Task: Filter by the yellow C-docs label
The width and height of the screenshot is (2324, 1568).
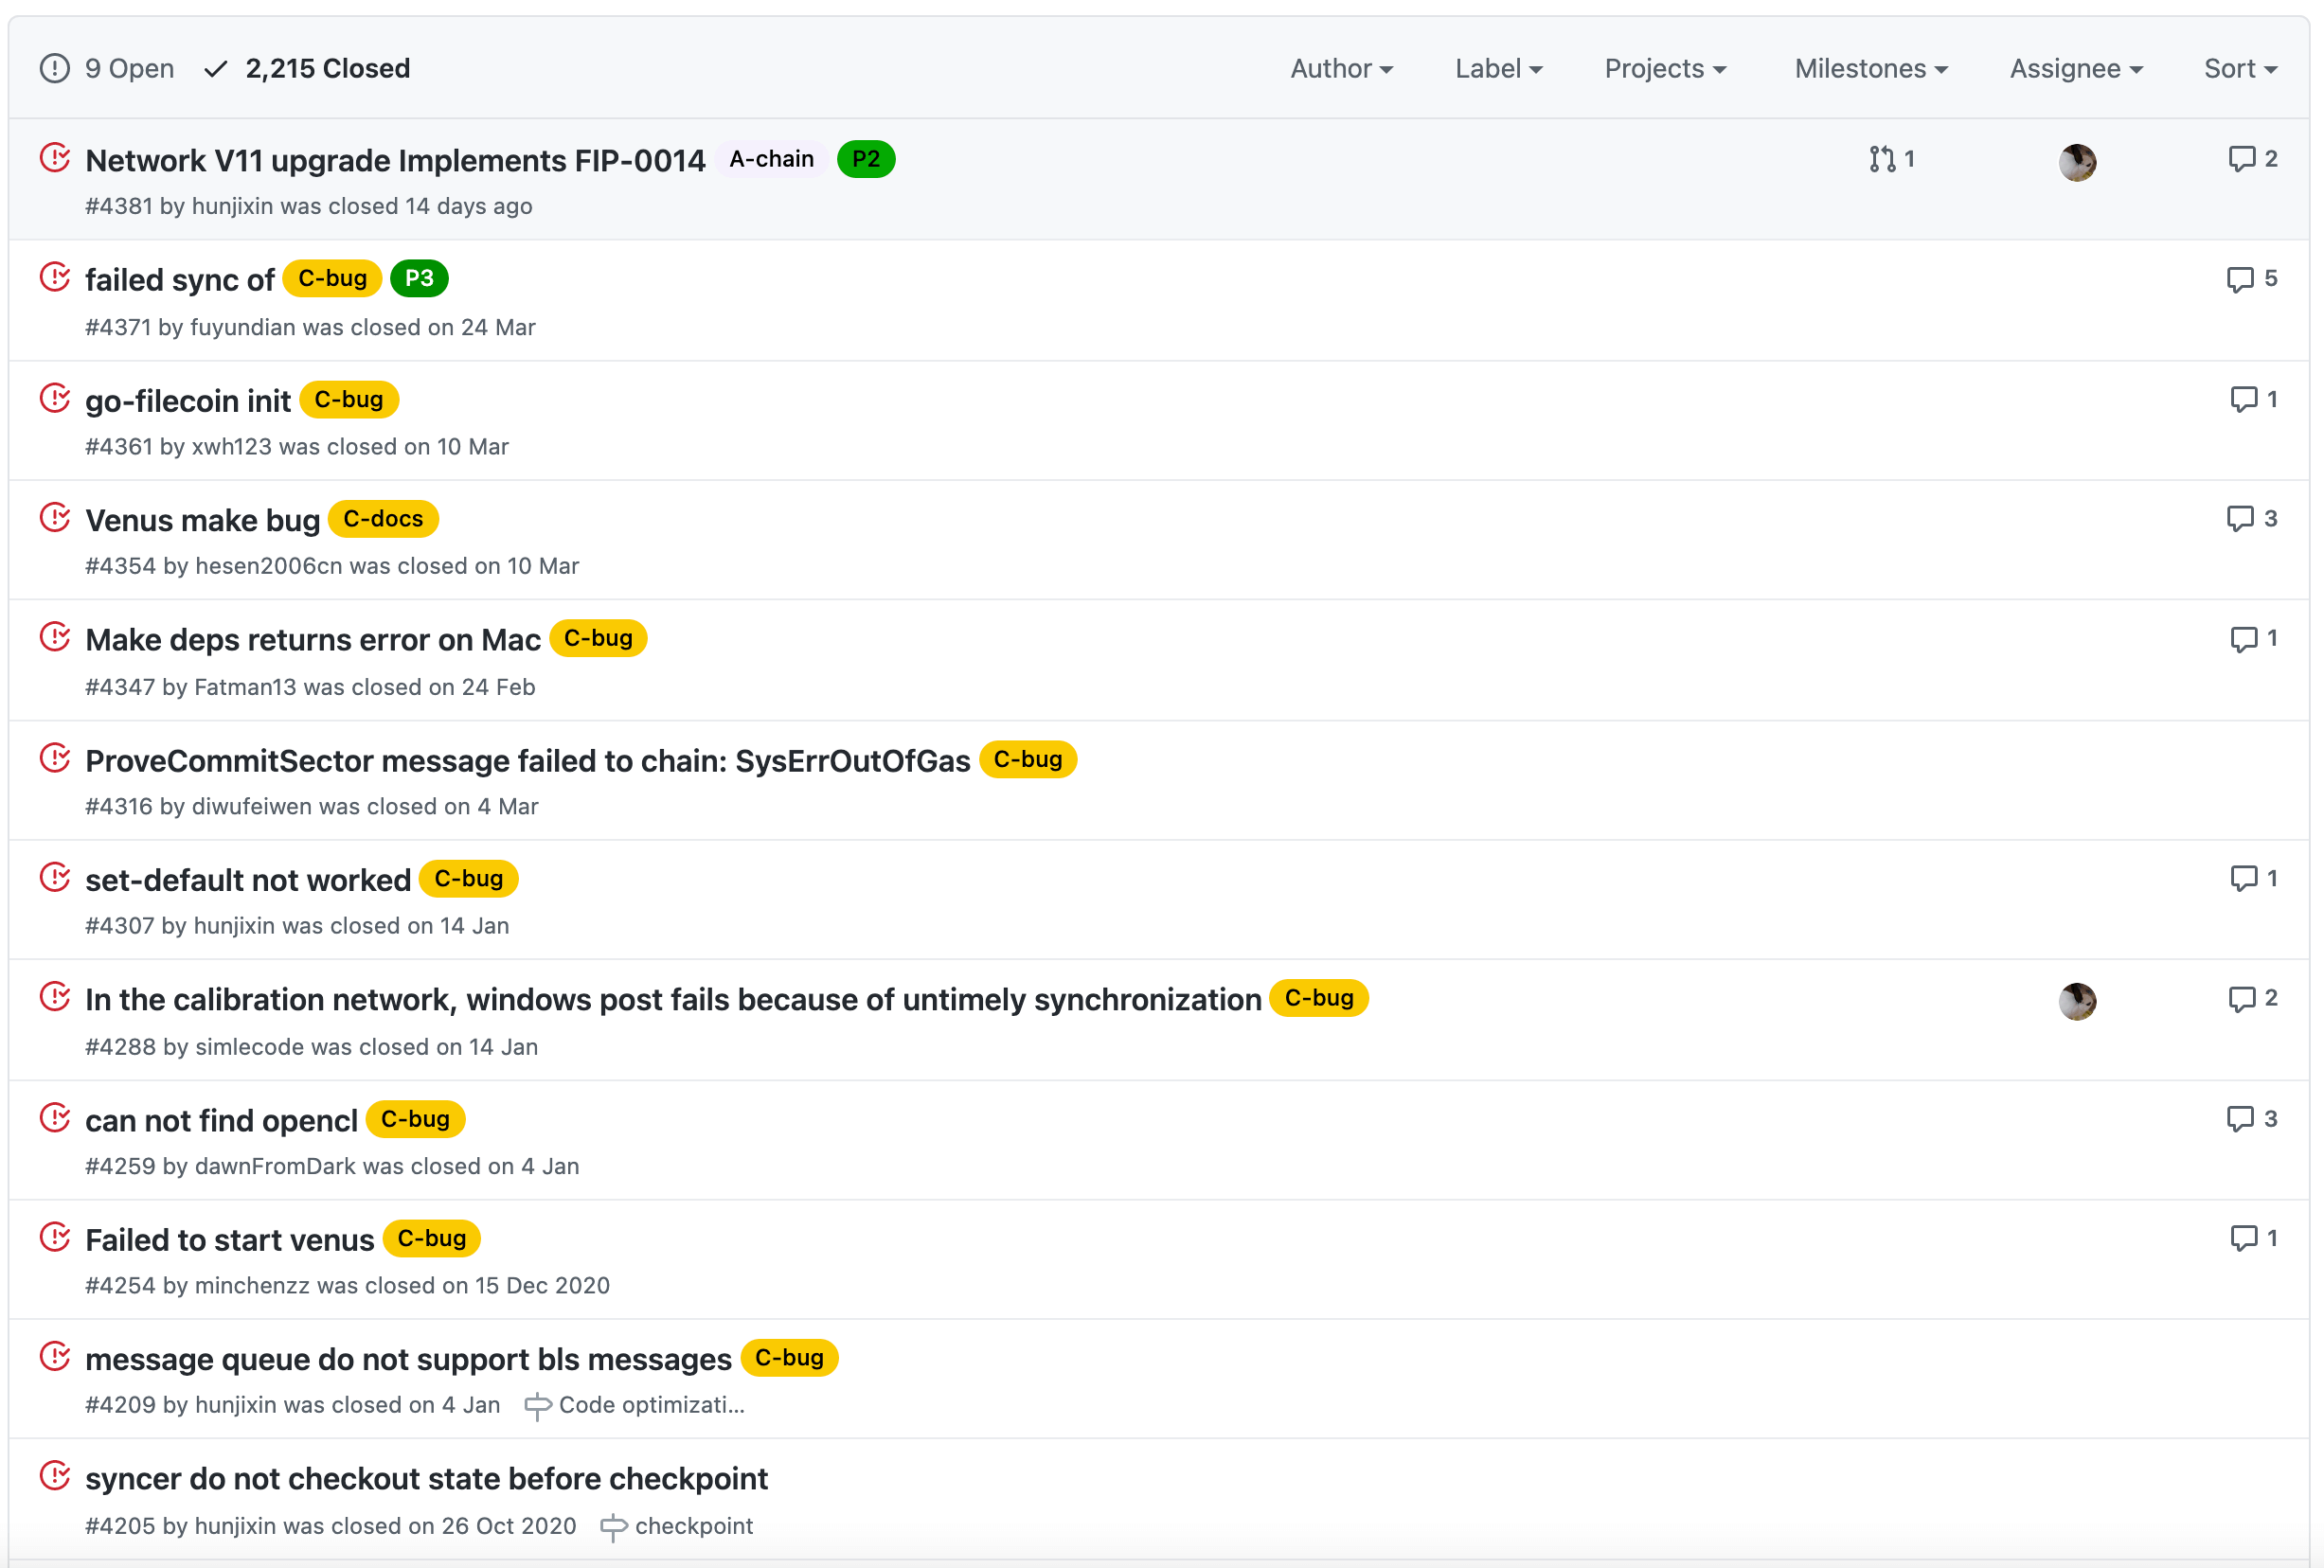Action: click(x=383, y=519)
